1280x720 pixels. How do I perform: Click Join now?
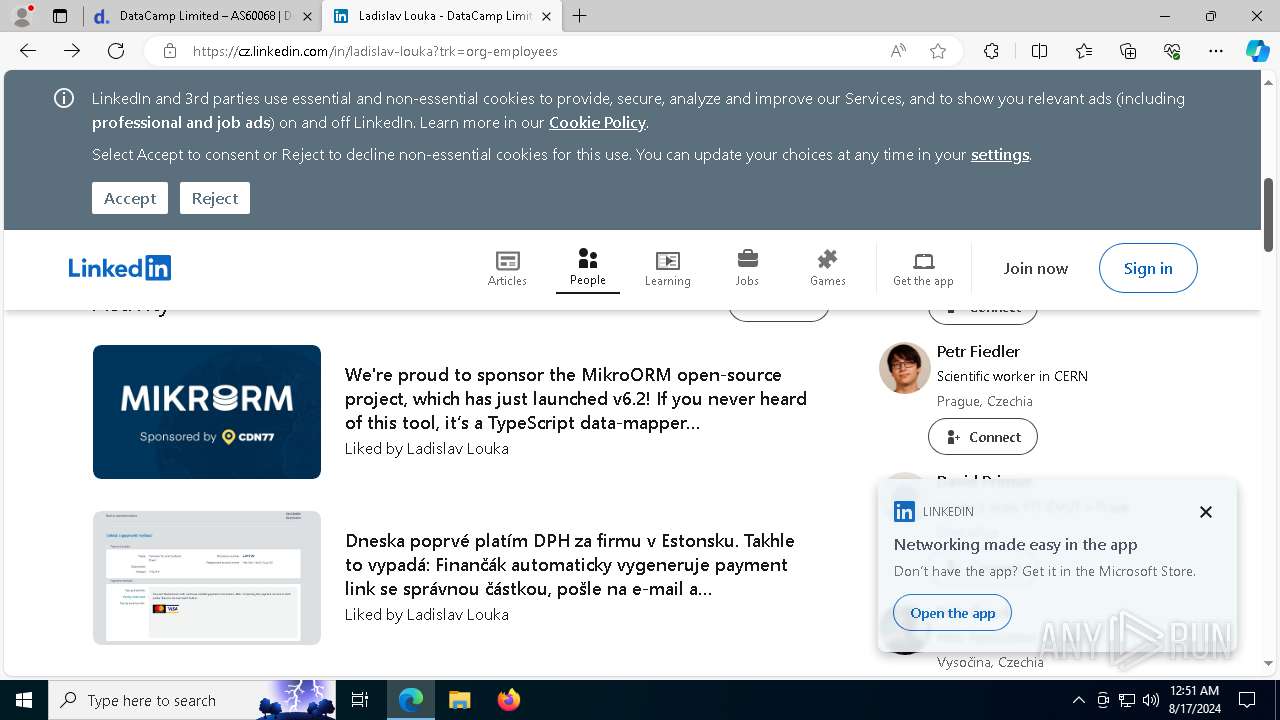point(1036,268)
